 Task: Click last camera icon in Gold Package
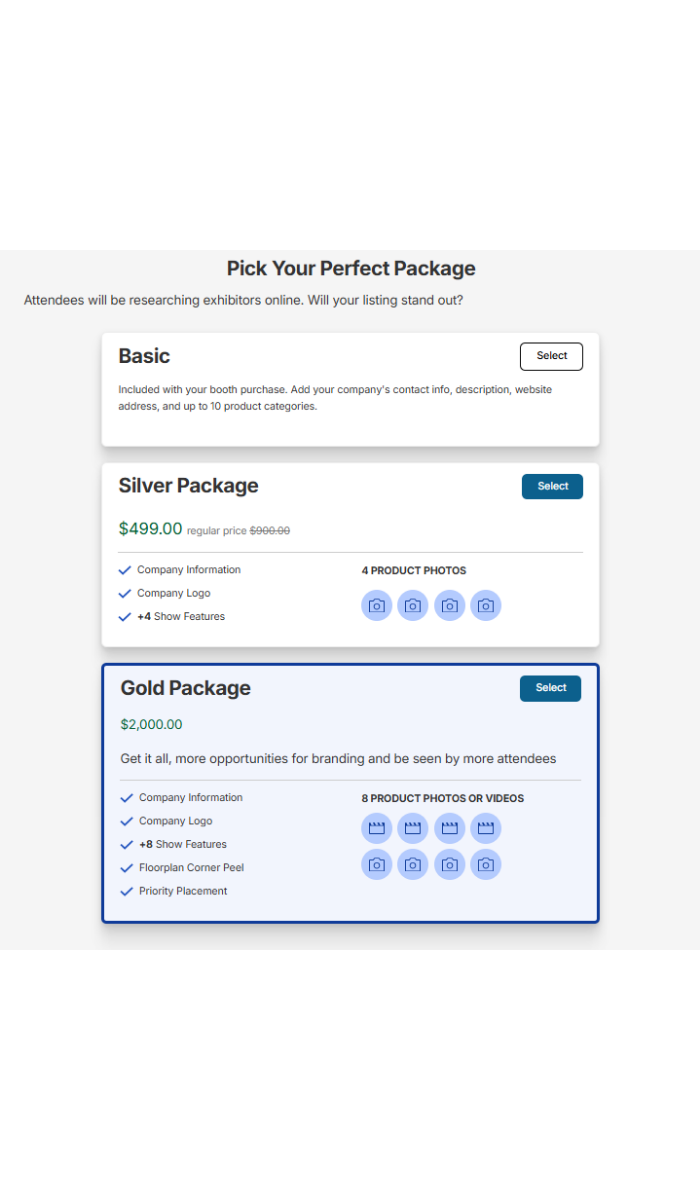[x=485, y=864]
